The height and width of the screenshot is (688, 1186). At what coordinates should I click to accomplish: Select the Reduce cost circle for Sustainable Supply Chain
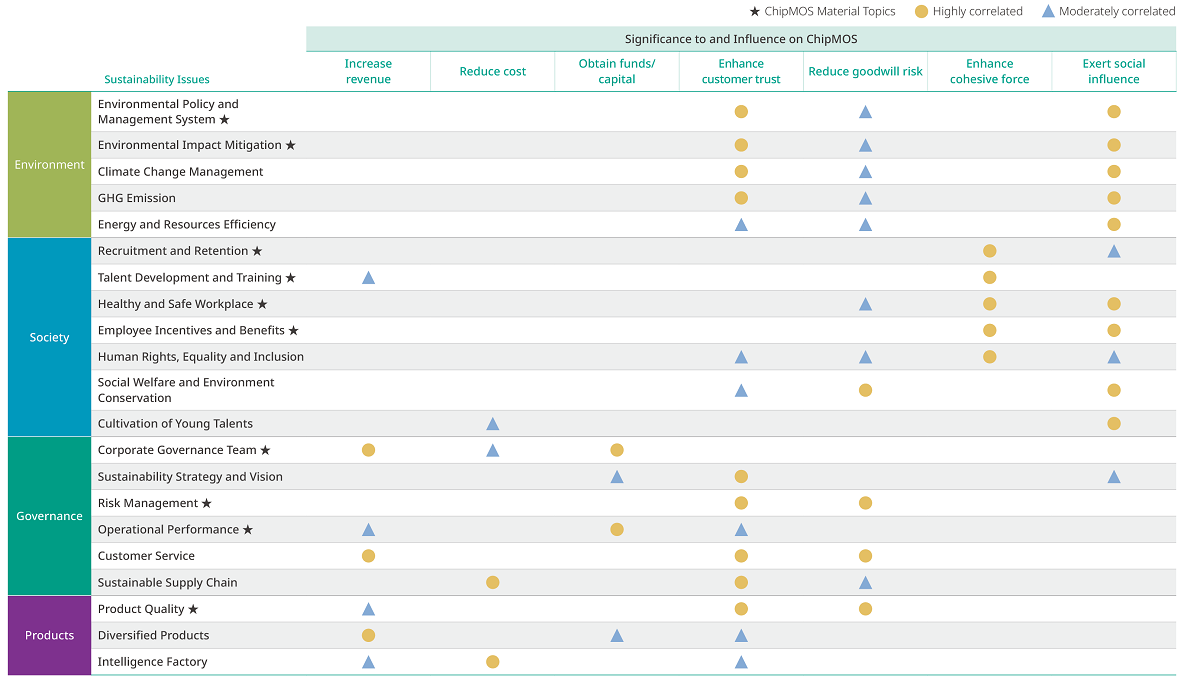click(x=492, y=582)
